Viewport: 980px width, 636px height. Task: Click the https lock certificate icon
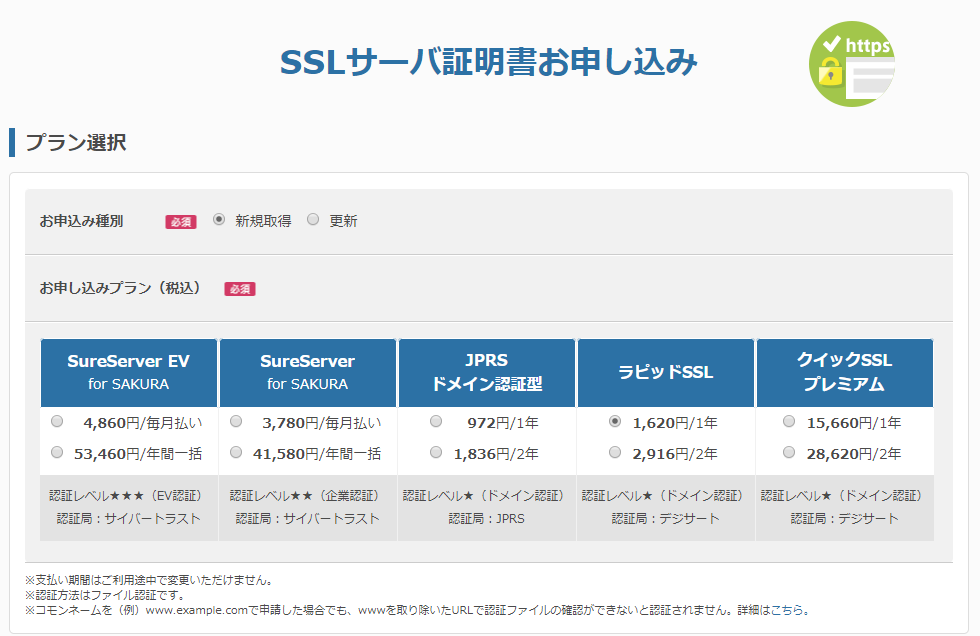pyautogui.click(x=852, y=64)
